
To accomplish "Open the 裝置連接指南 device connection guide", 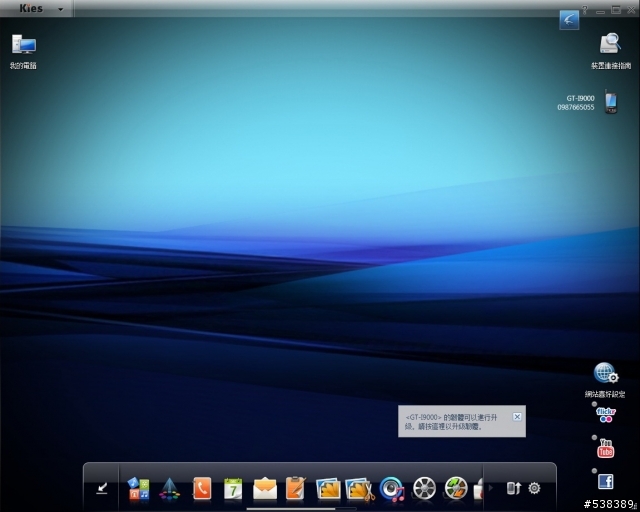I will click(610, 44).
